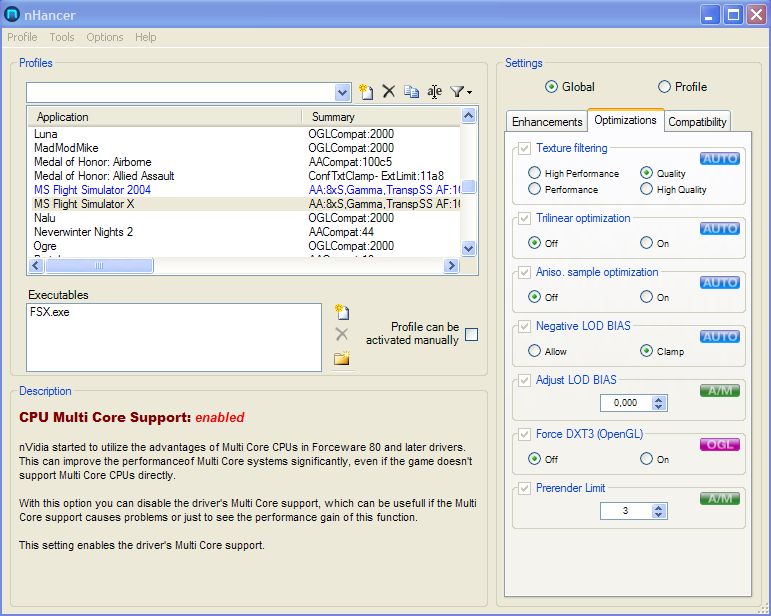This screenshot has height=616, width=771.
Task: Select the Nalu profile row
Action: [x=245, y=218]
